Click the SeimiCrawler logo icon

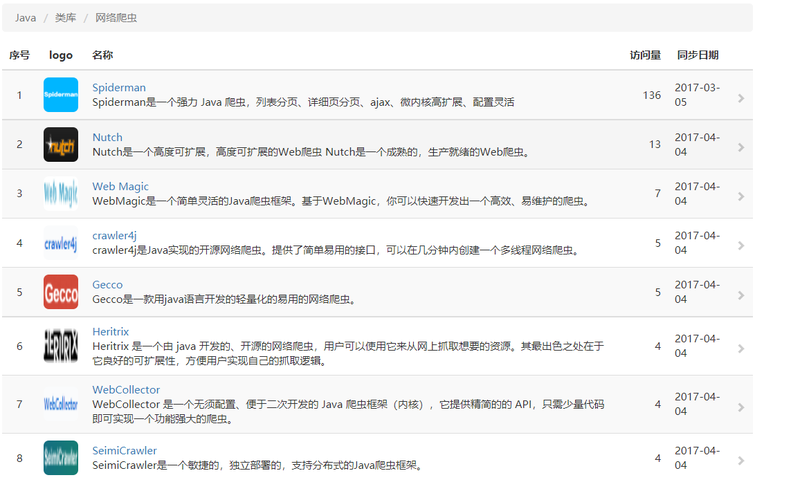(61, 458)
